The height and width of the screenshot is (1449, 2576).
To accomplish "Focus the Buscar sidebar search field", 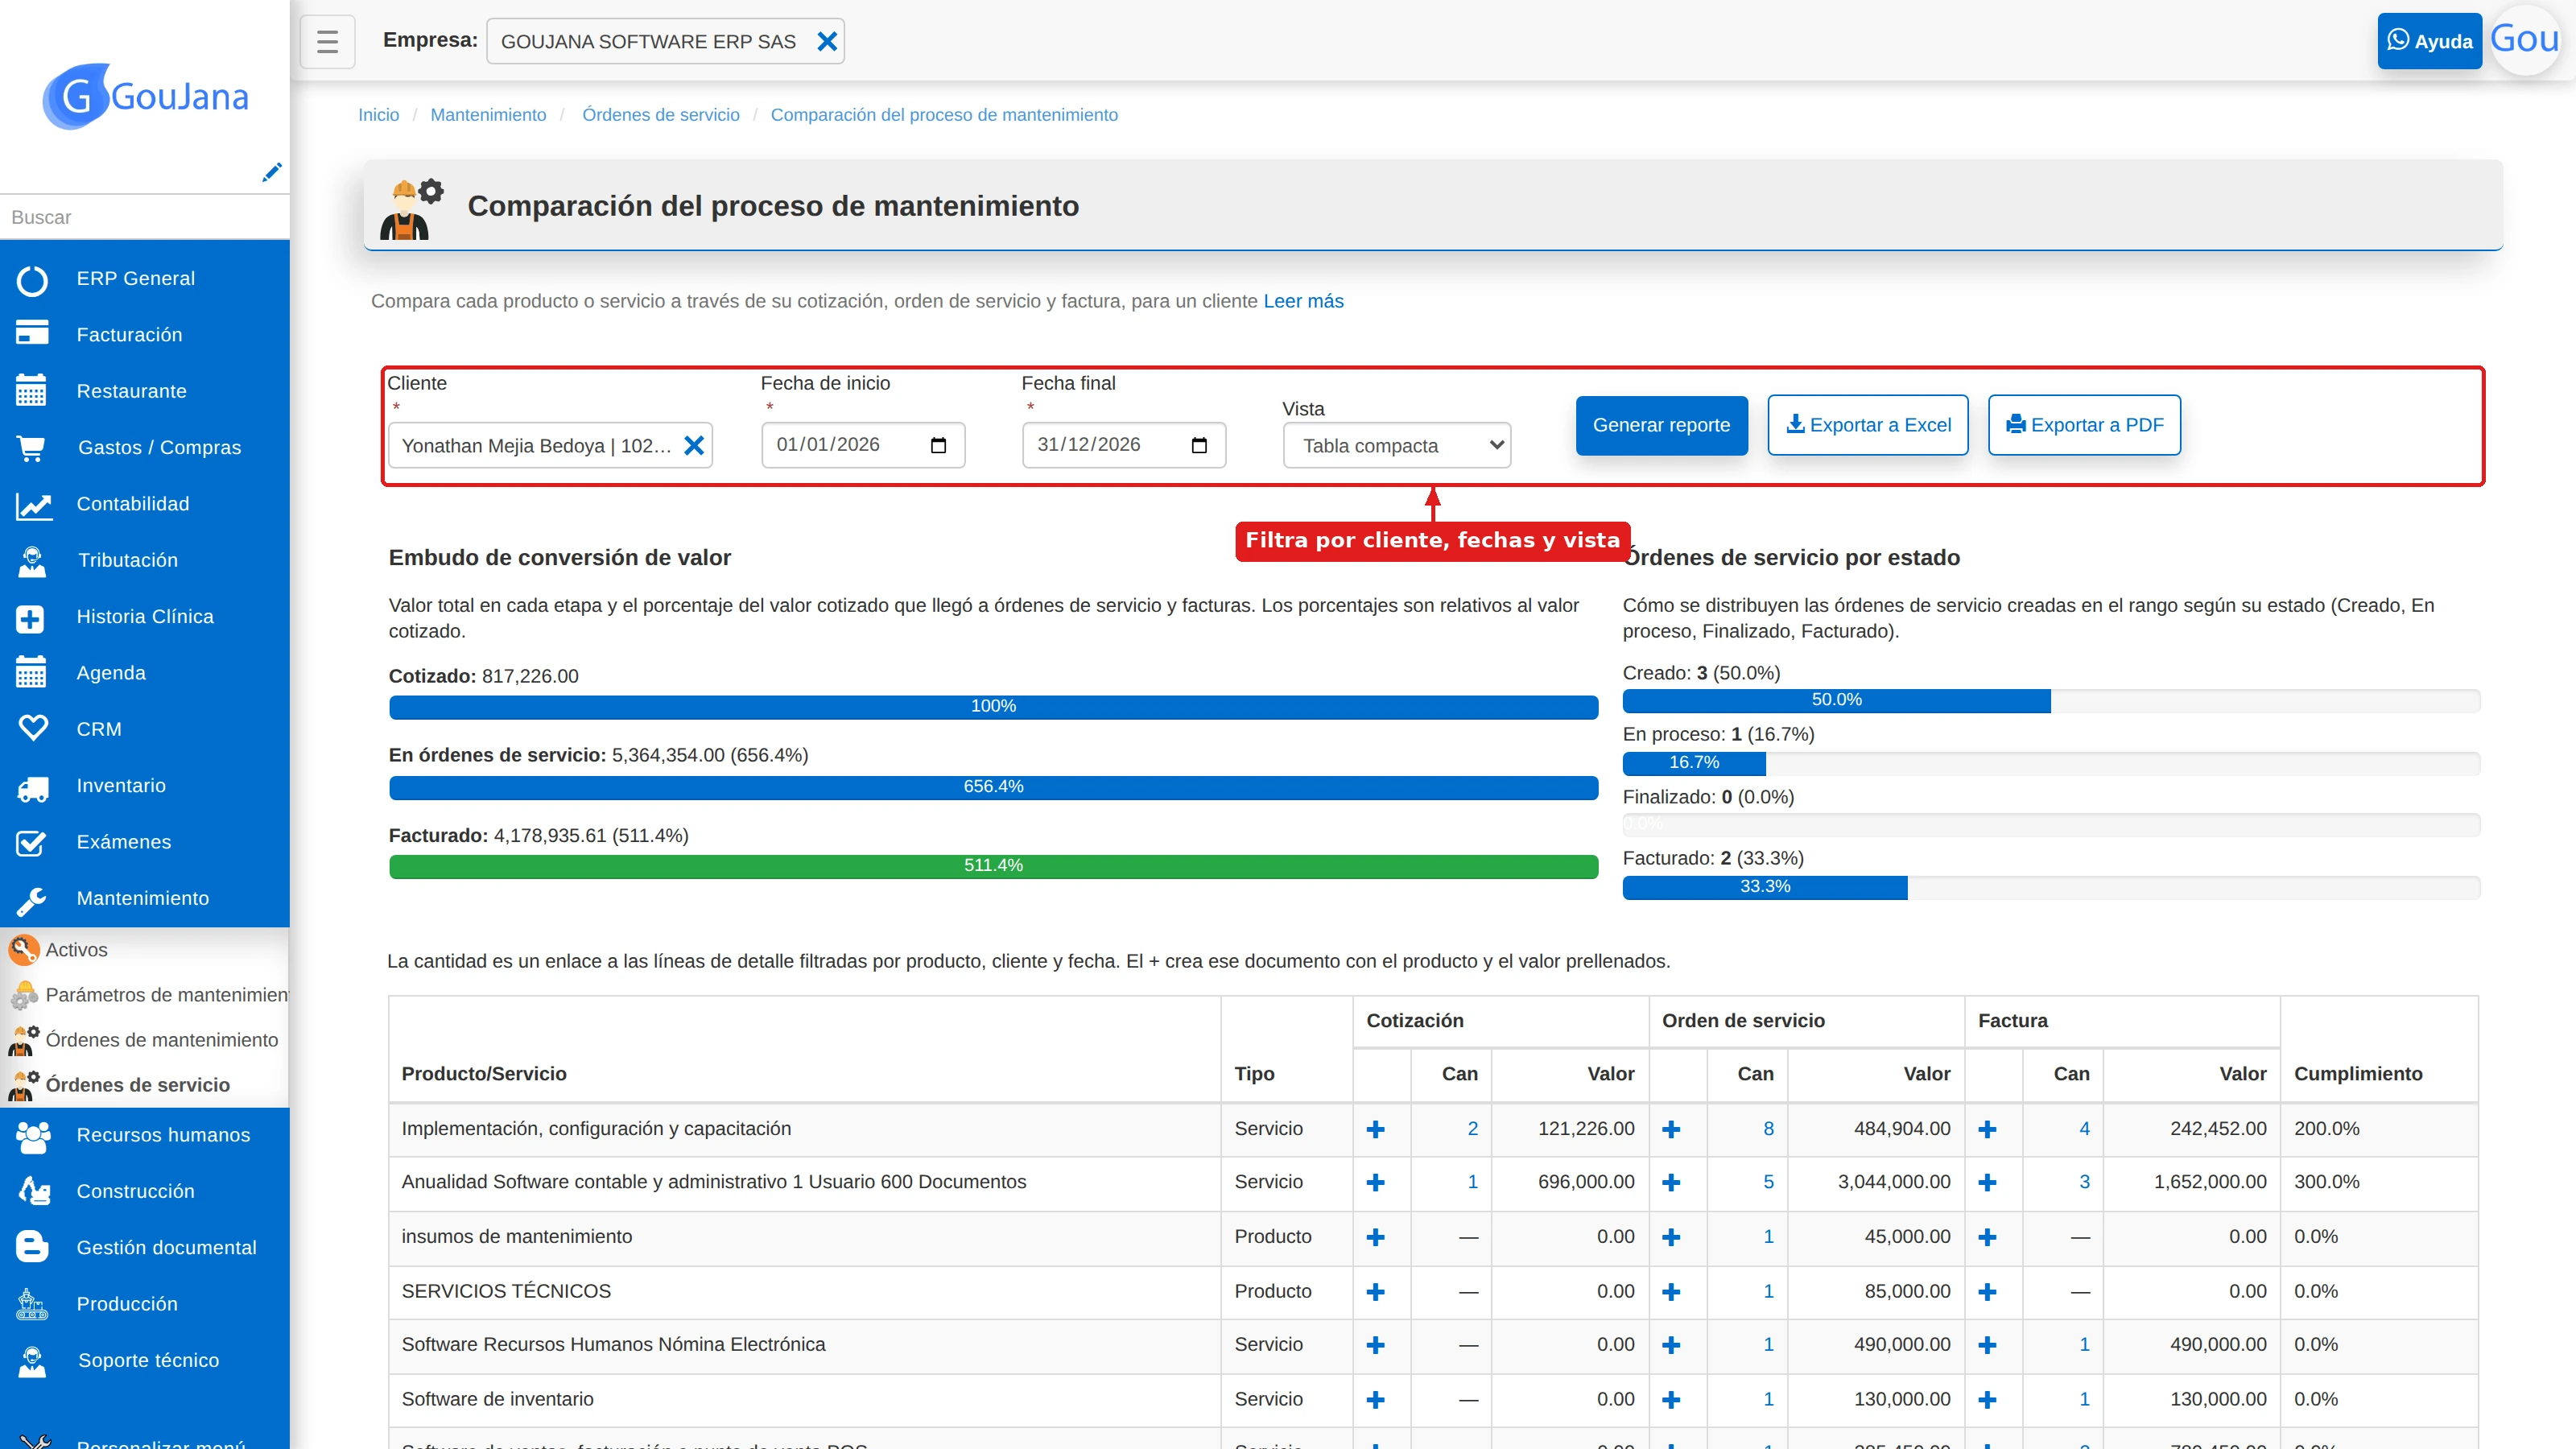I will pos(145,217).
